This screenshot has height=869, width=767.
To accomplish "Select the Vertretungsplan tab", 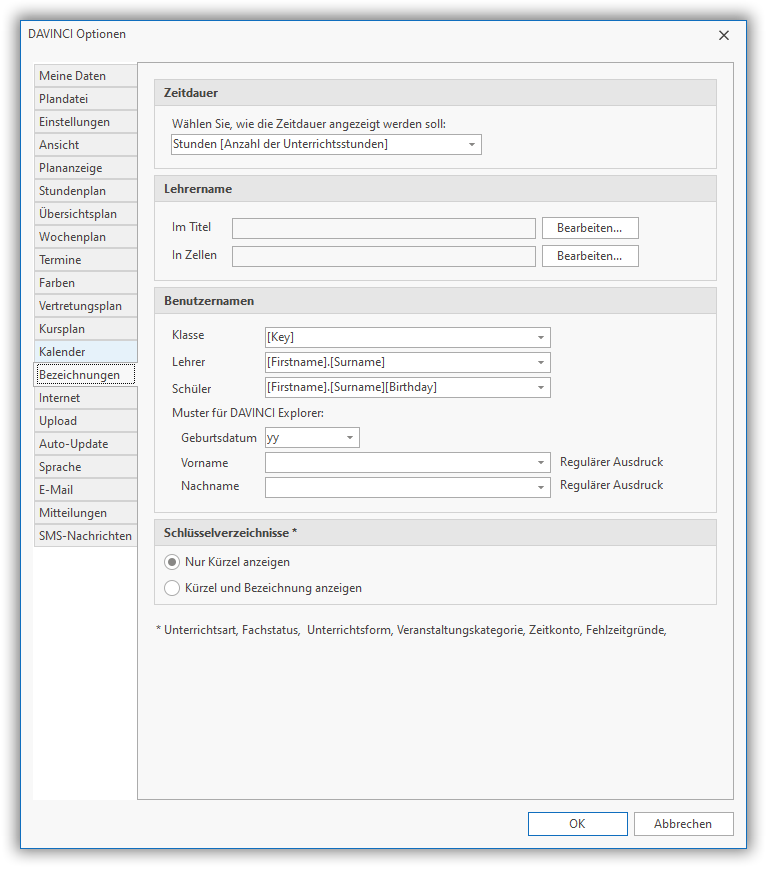I will [85, 306].
